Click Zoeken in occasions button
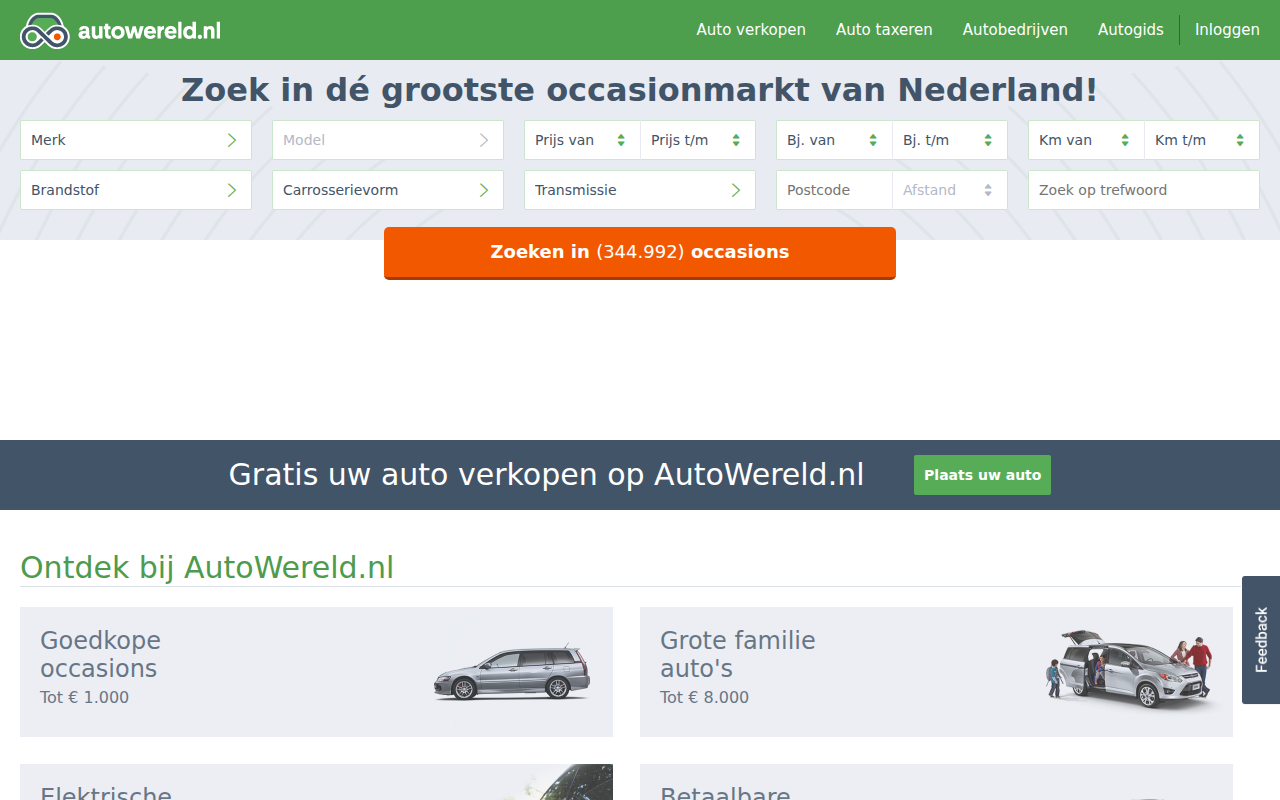Viewport: 1280px width, 800px height. (640, 253)
